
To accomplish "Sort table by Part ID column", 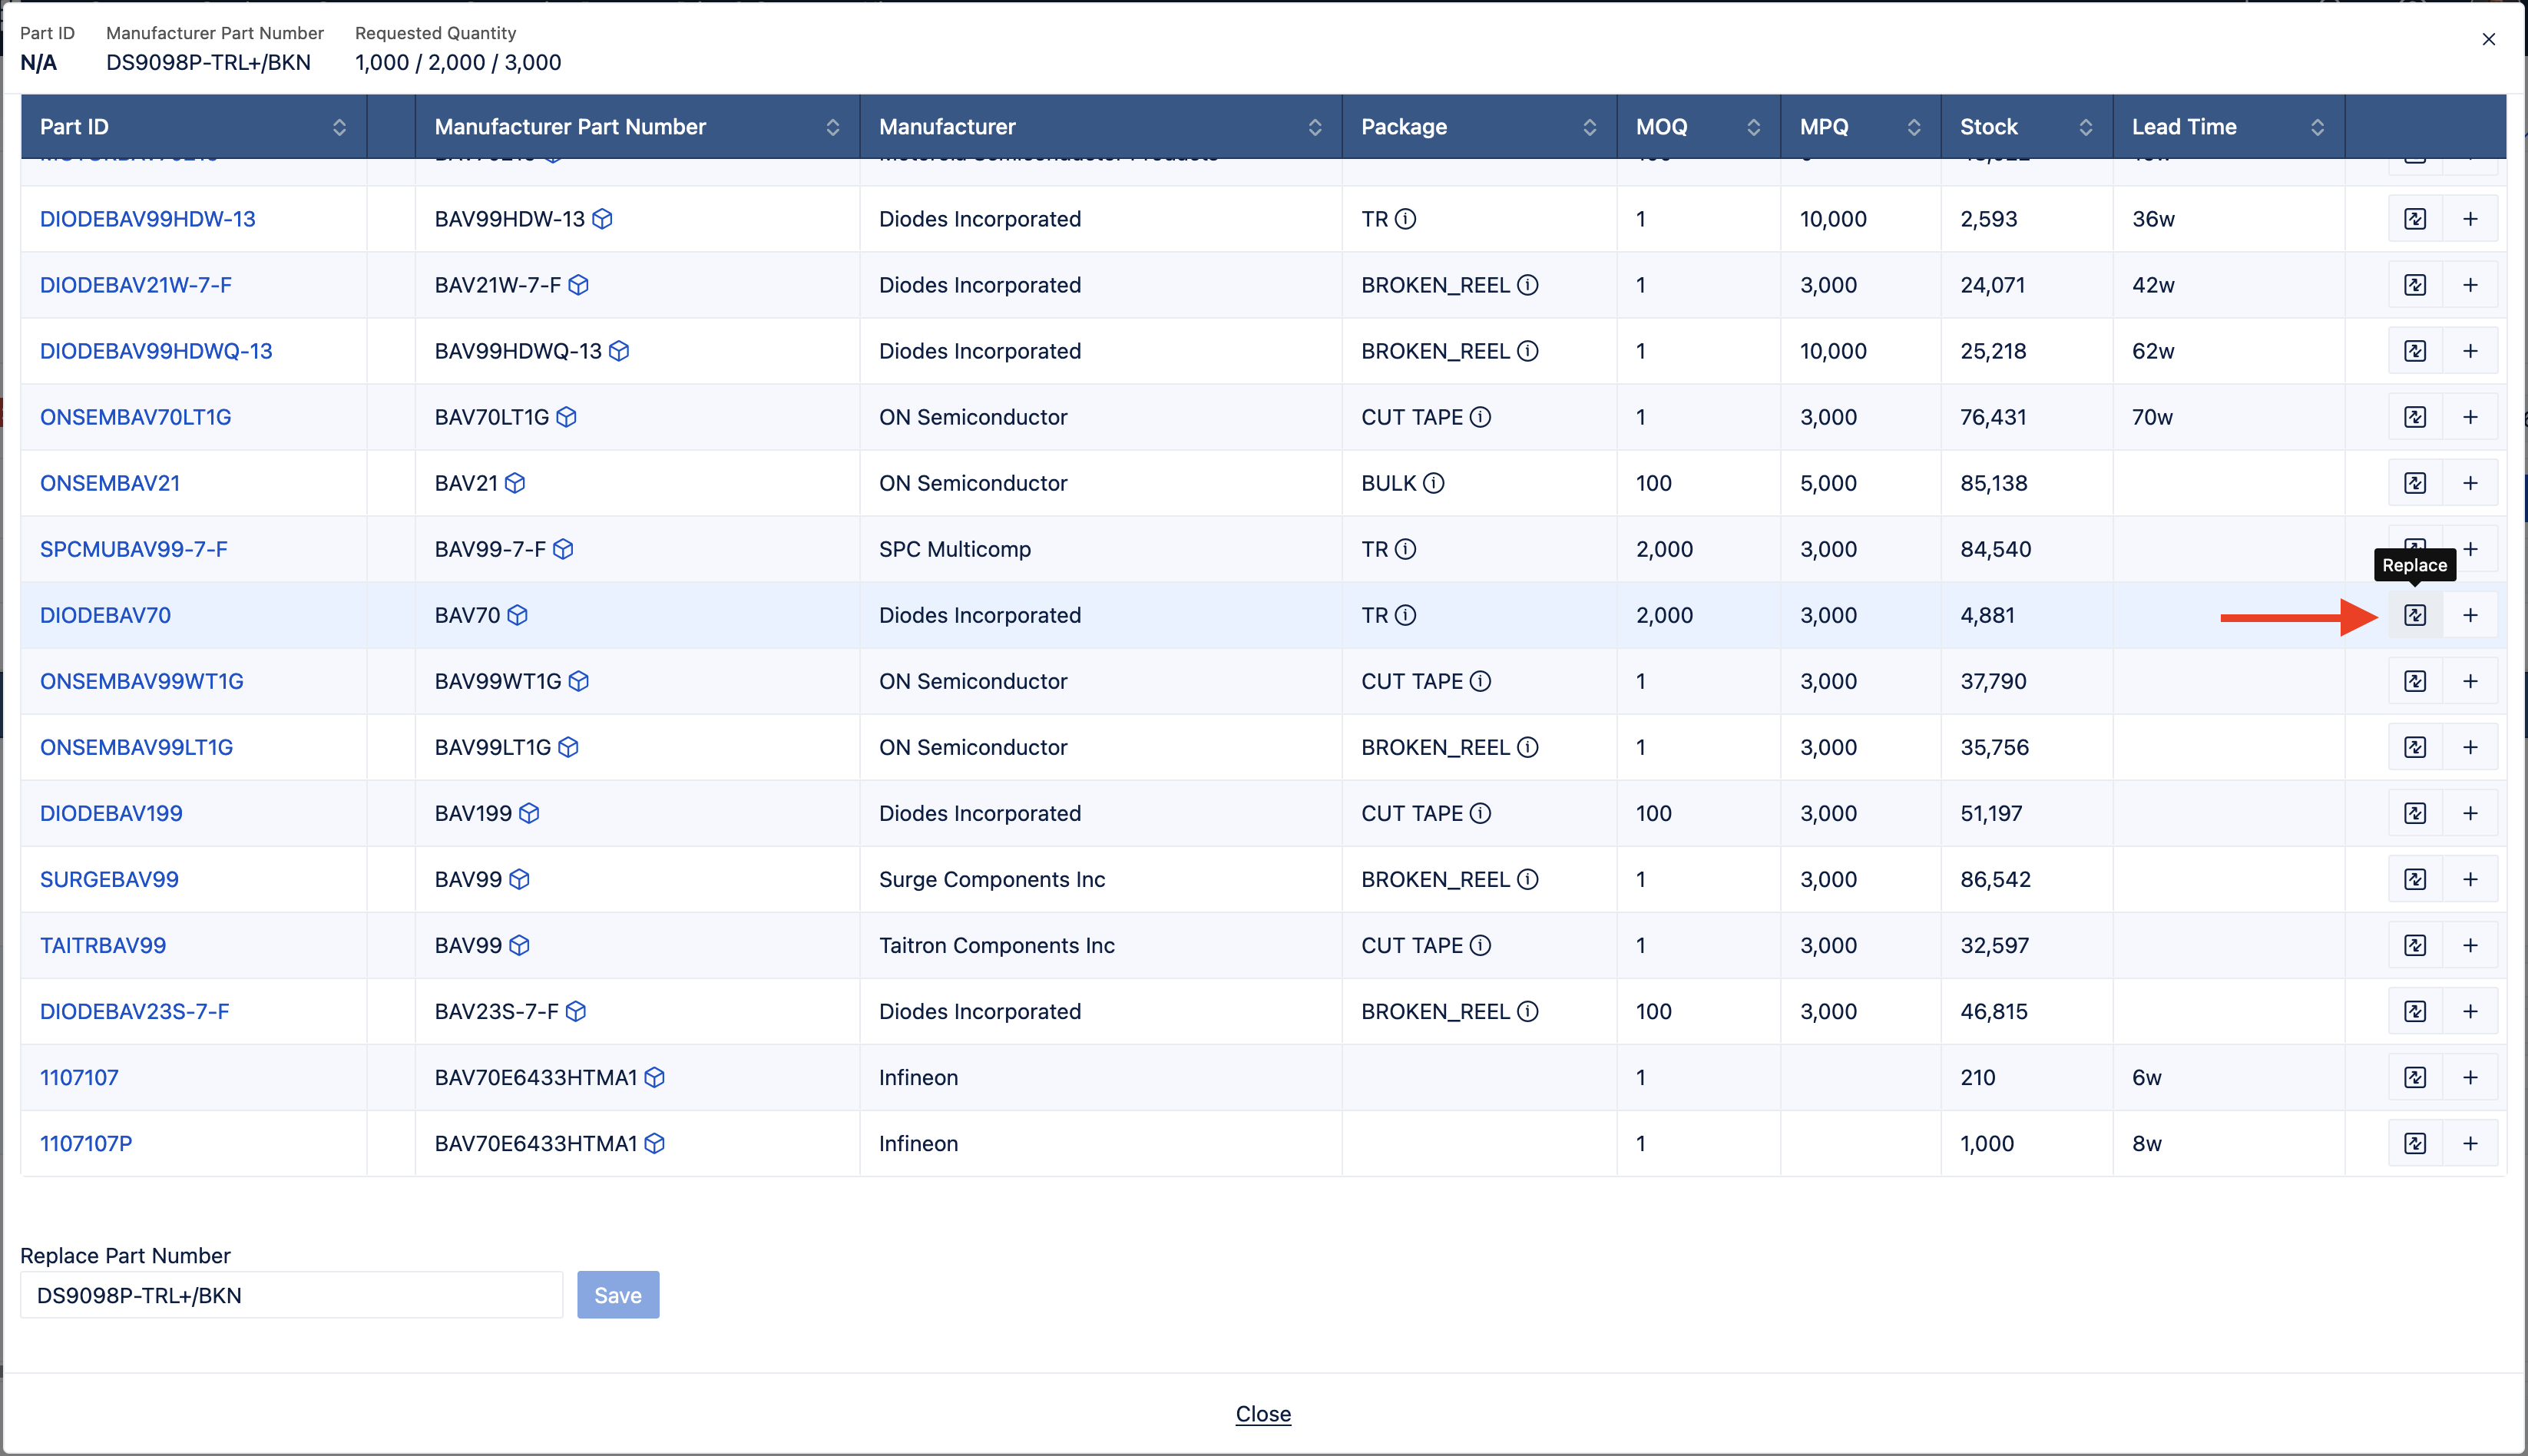I will [339, 127].
